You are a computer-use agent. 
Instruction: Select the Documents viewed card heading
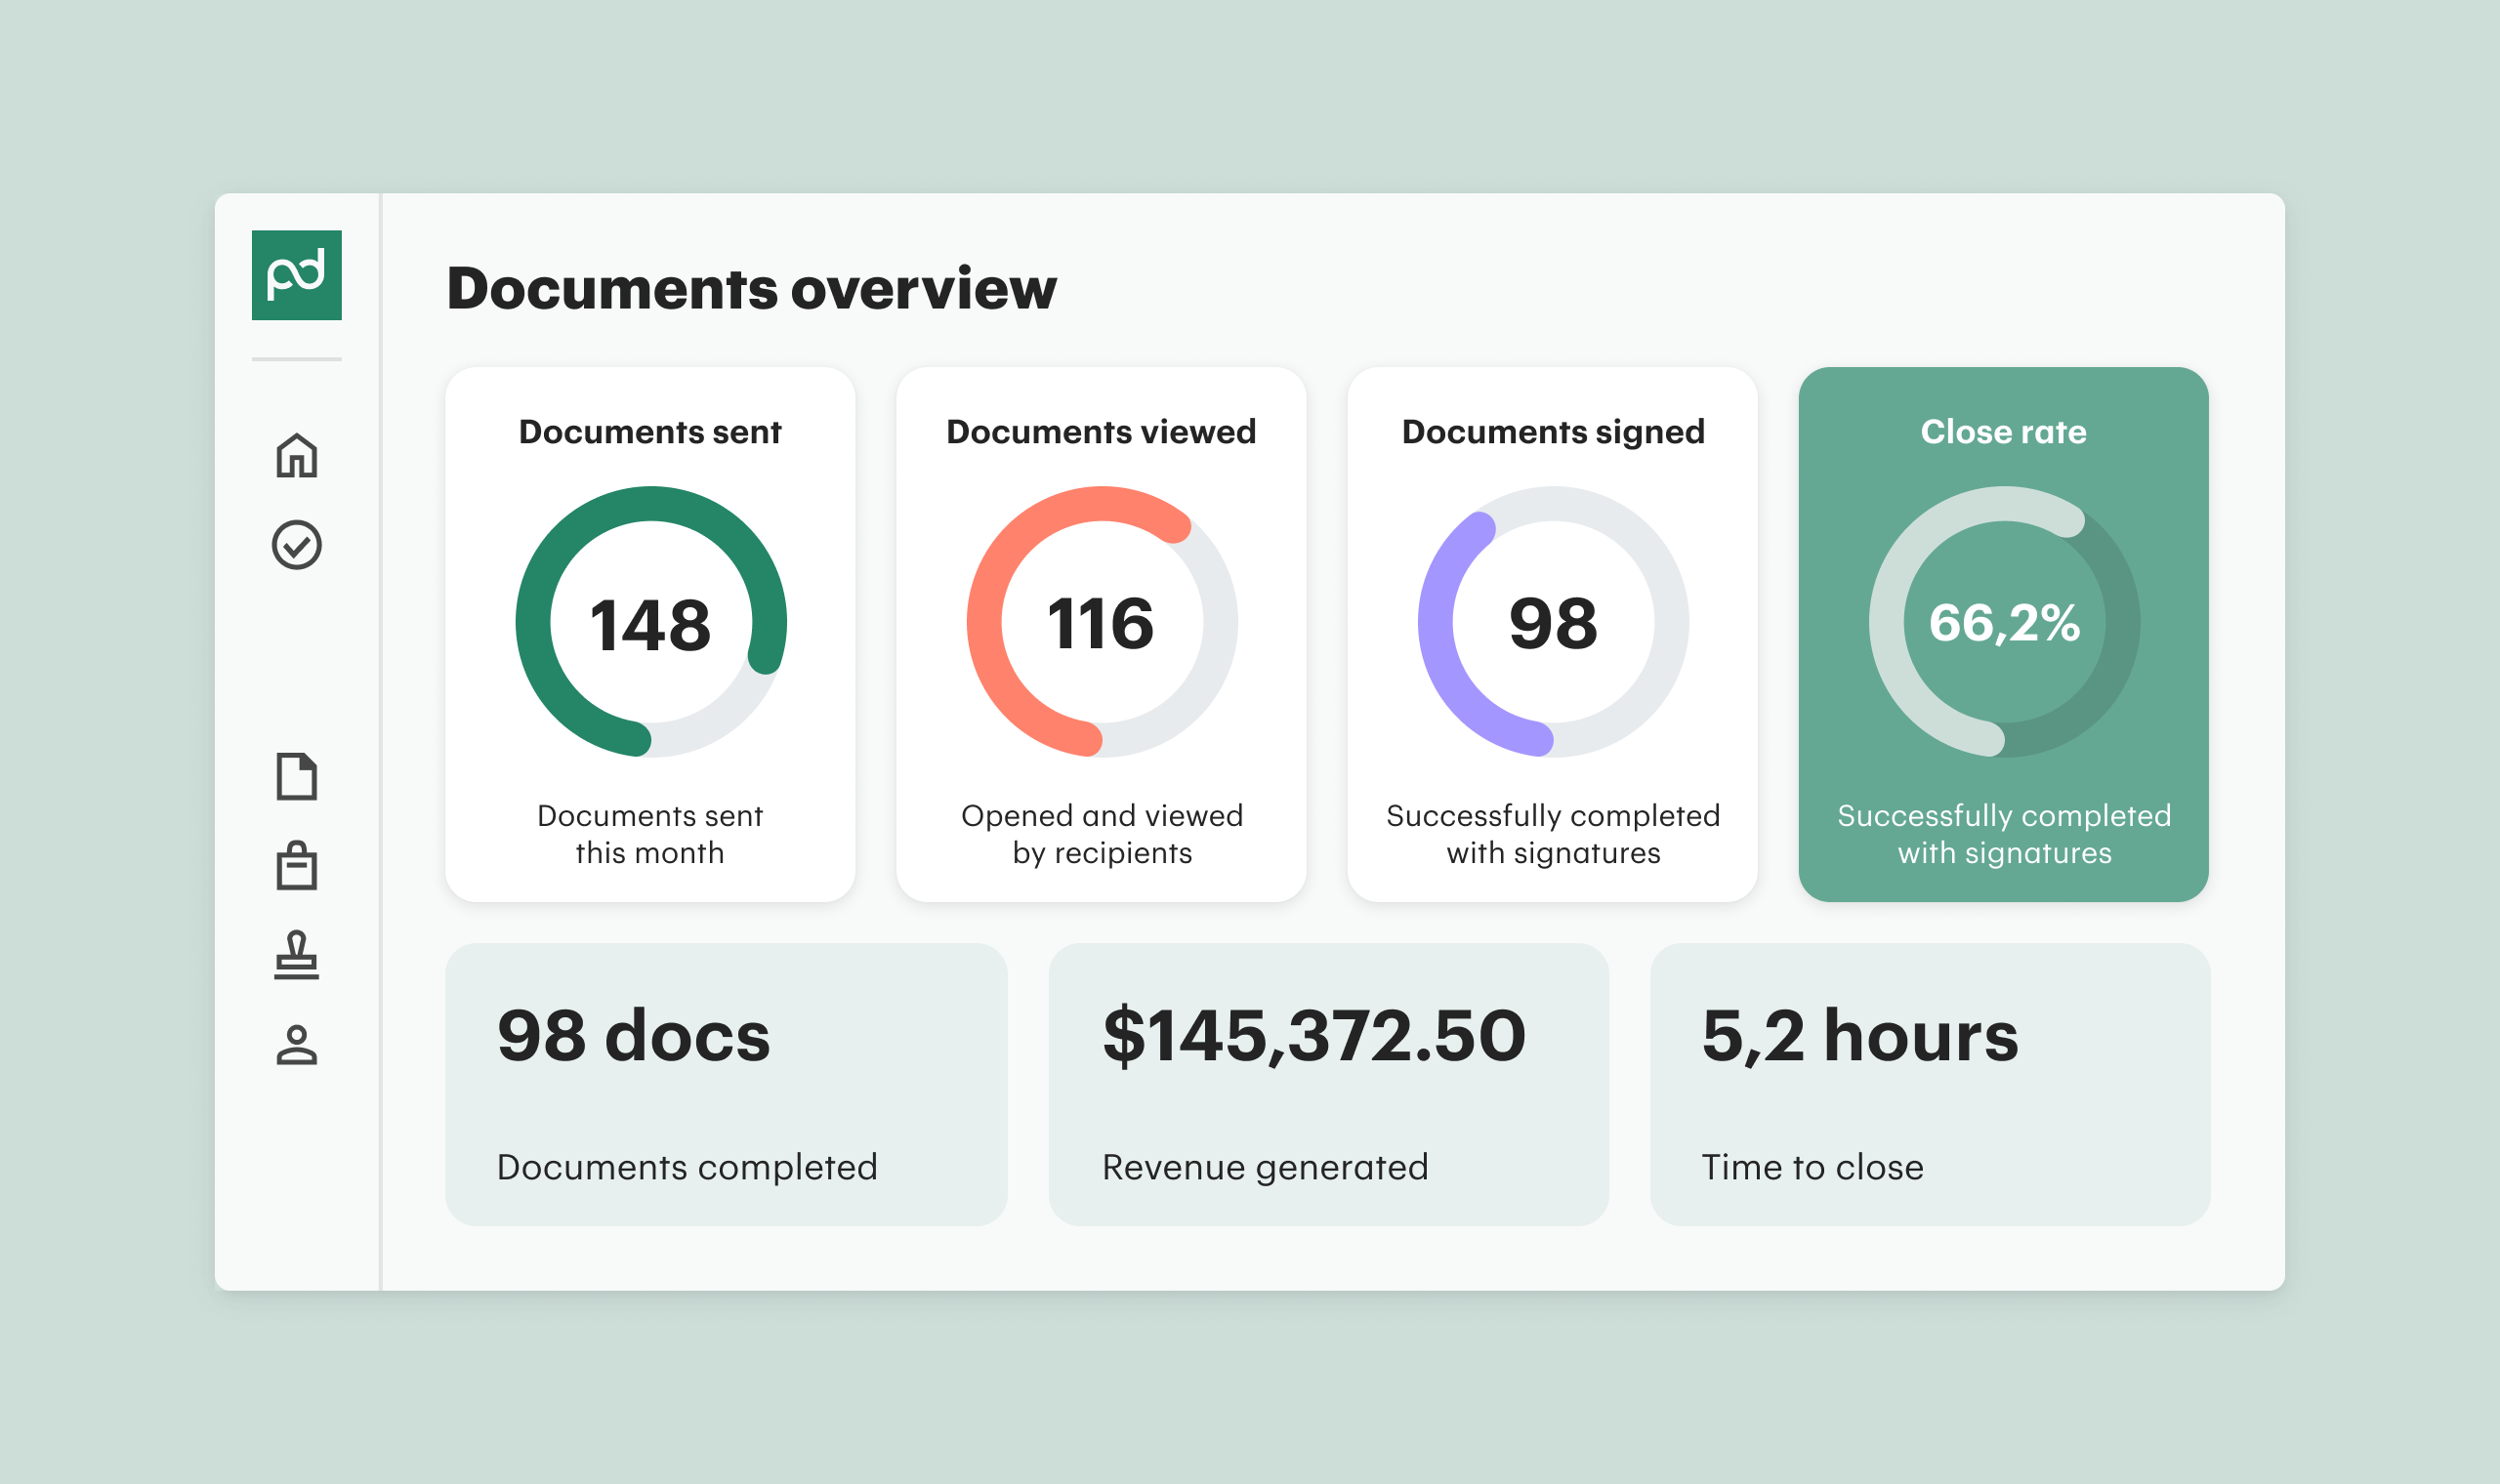tap(1101, 432)
